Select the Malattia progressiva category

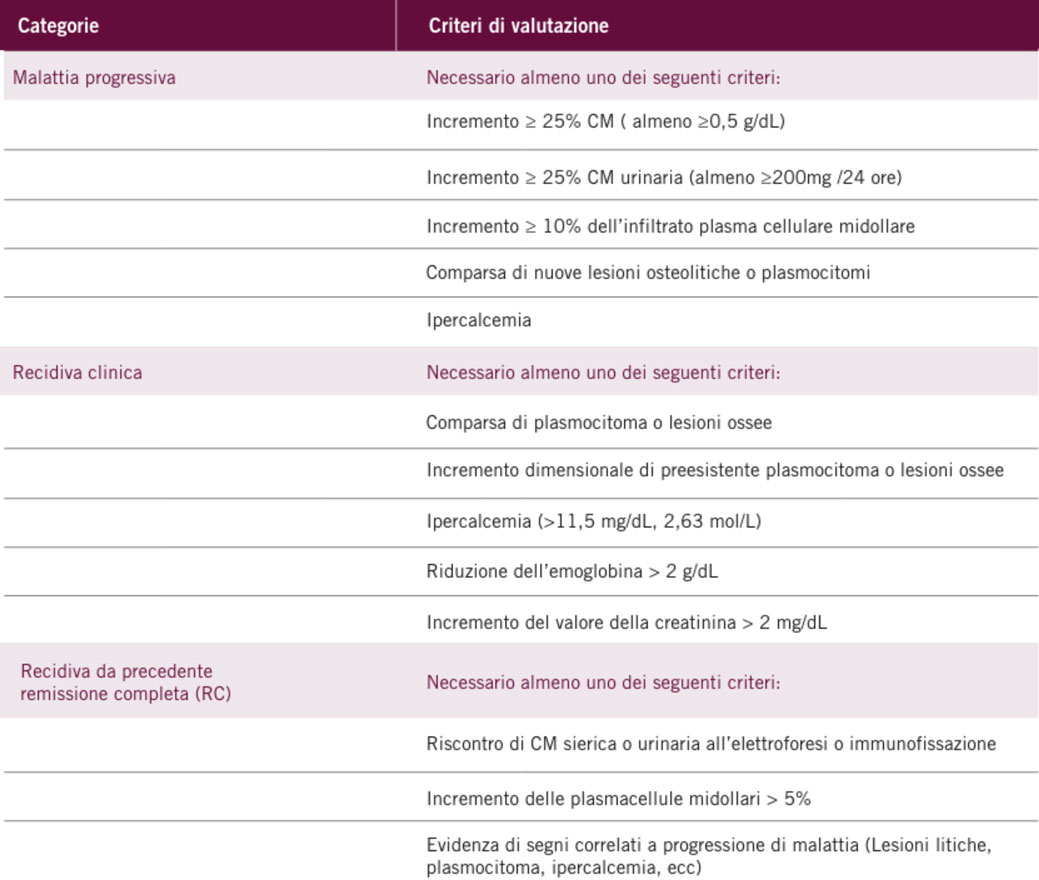94,78
